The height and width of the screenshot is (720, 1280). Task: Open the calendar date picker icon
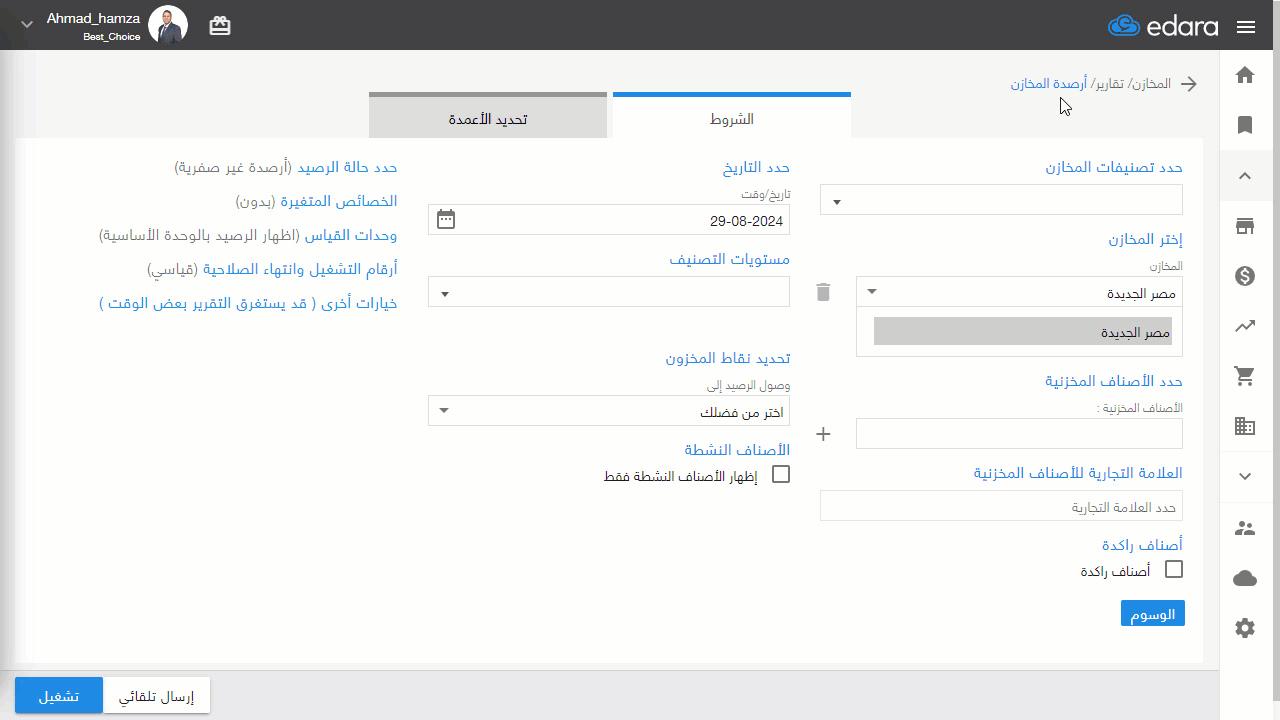[x=446, y=219]
